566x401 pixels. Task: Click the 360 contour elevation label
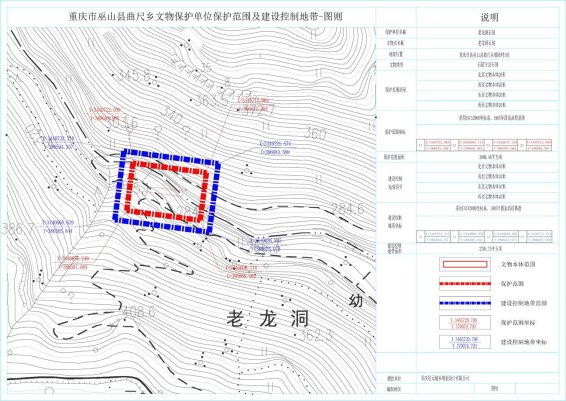coord(315,133)
